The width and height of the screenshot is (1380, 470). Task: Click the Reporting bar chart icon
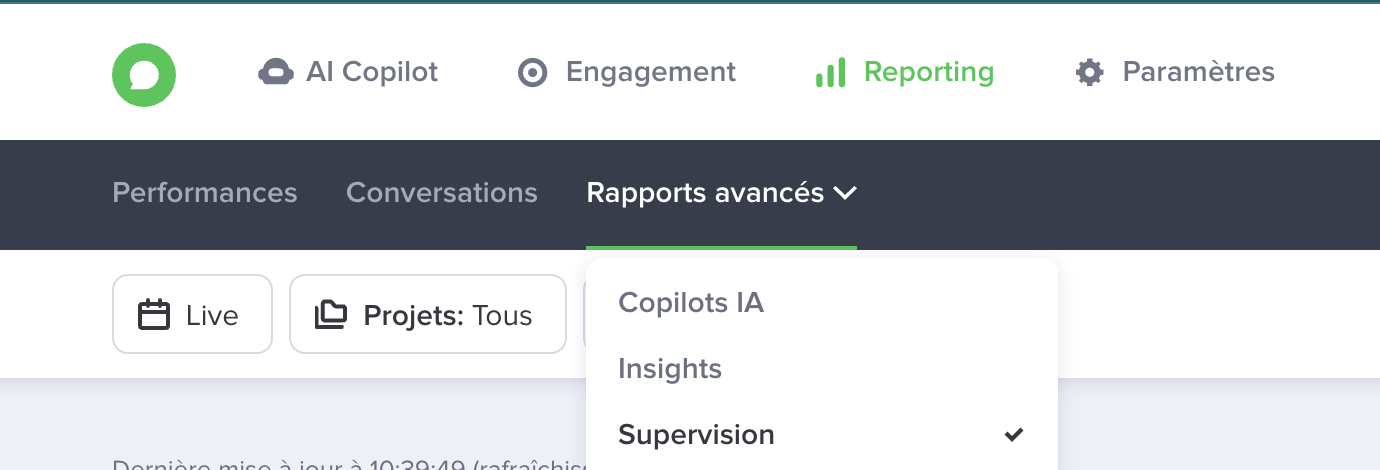(x=830, y=72)
